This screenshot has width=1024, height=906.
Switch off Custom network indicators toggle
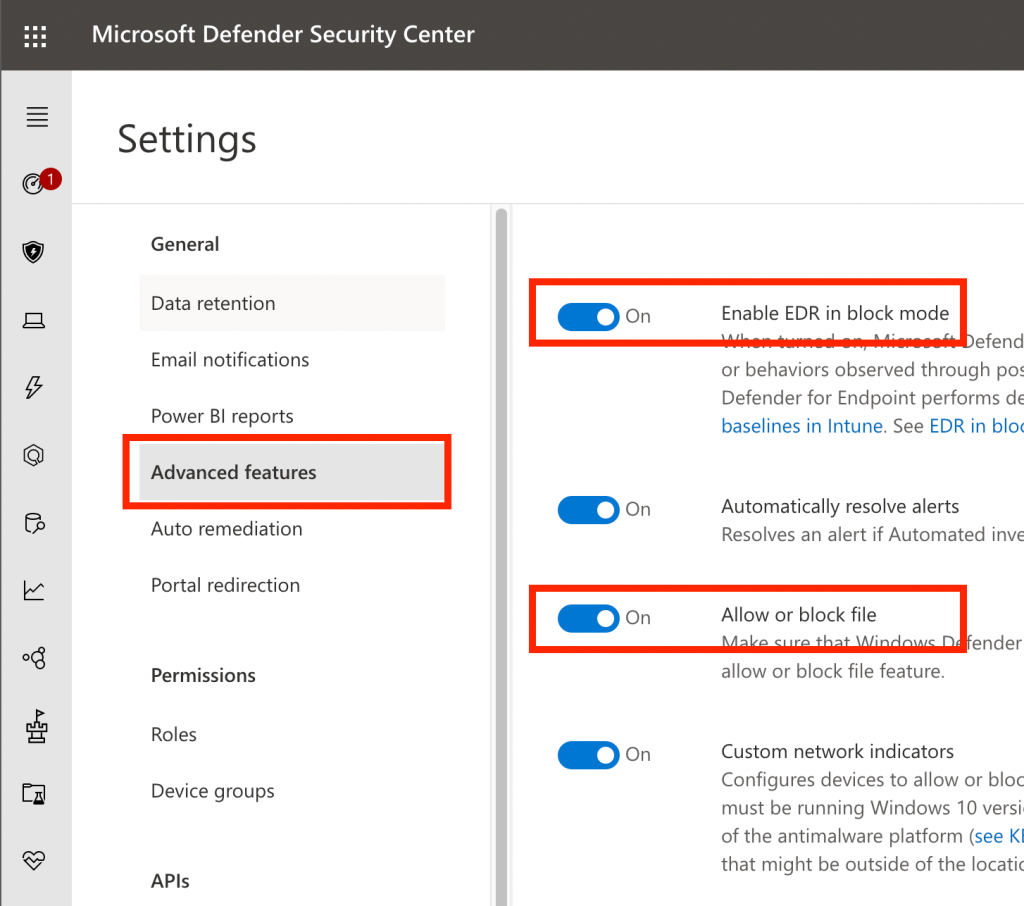[x=588, y=755]
